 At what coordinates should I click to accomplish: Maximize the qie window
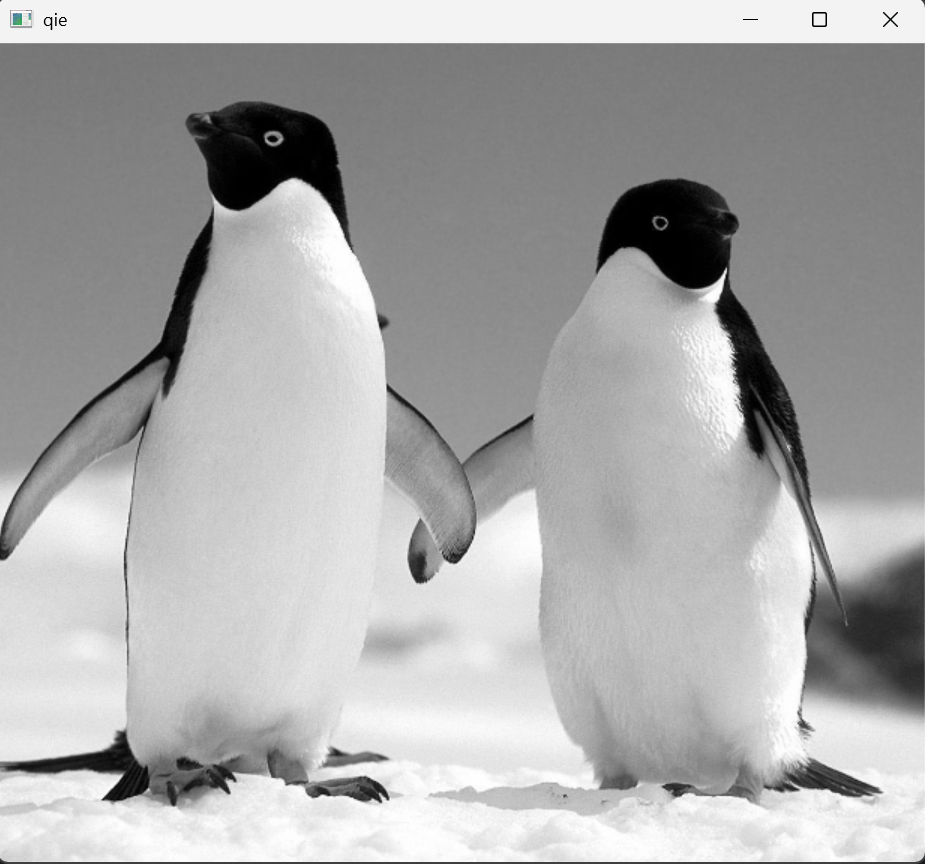pos(819,20)
